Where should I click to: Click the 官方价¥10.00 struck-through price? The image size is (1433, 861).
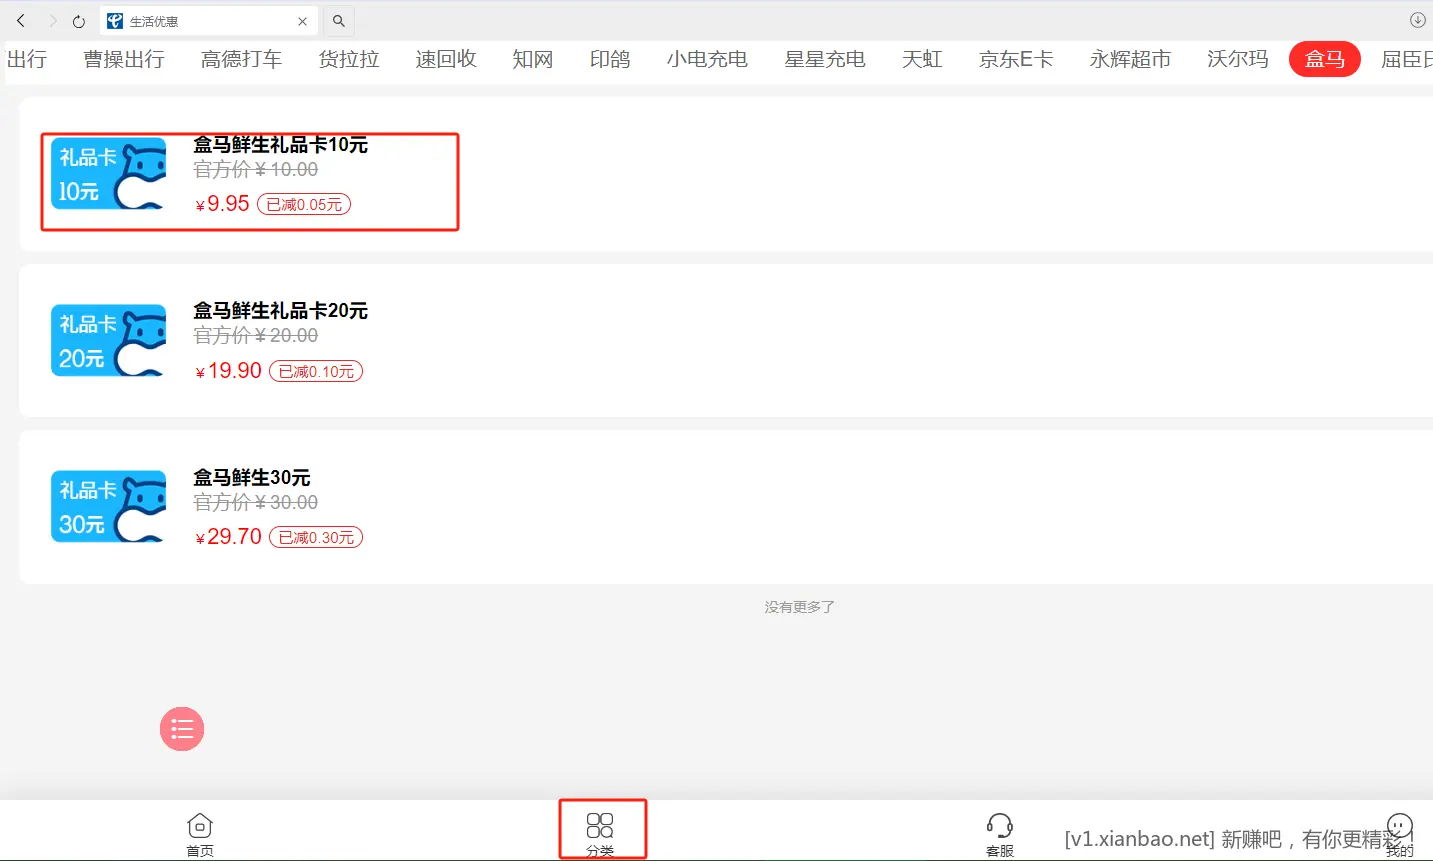pos(256,170)
